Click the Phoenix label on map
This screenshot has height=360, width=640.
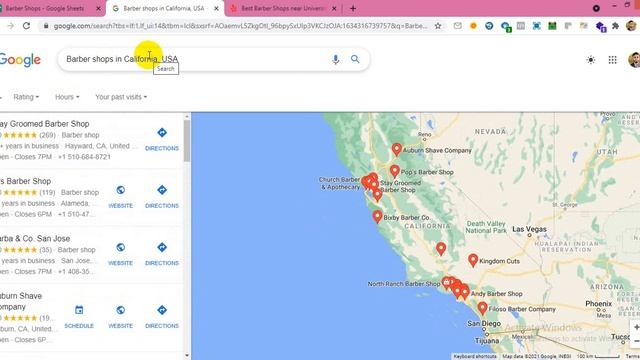point(598,304)
